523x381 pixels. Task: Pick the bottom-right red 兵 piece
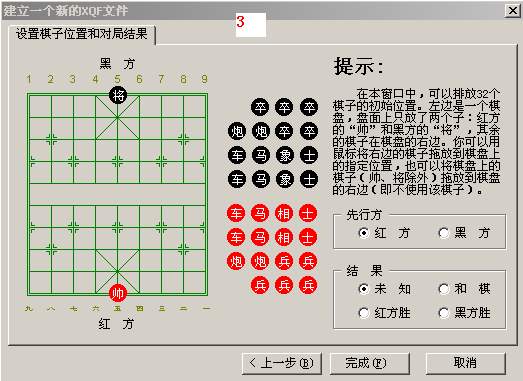(308, 285)
